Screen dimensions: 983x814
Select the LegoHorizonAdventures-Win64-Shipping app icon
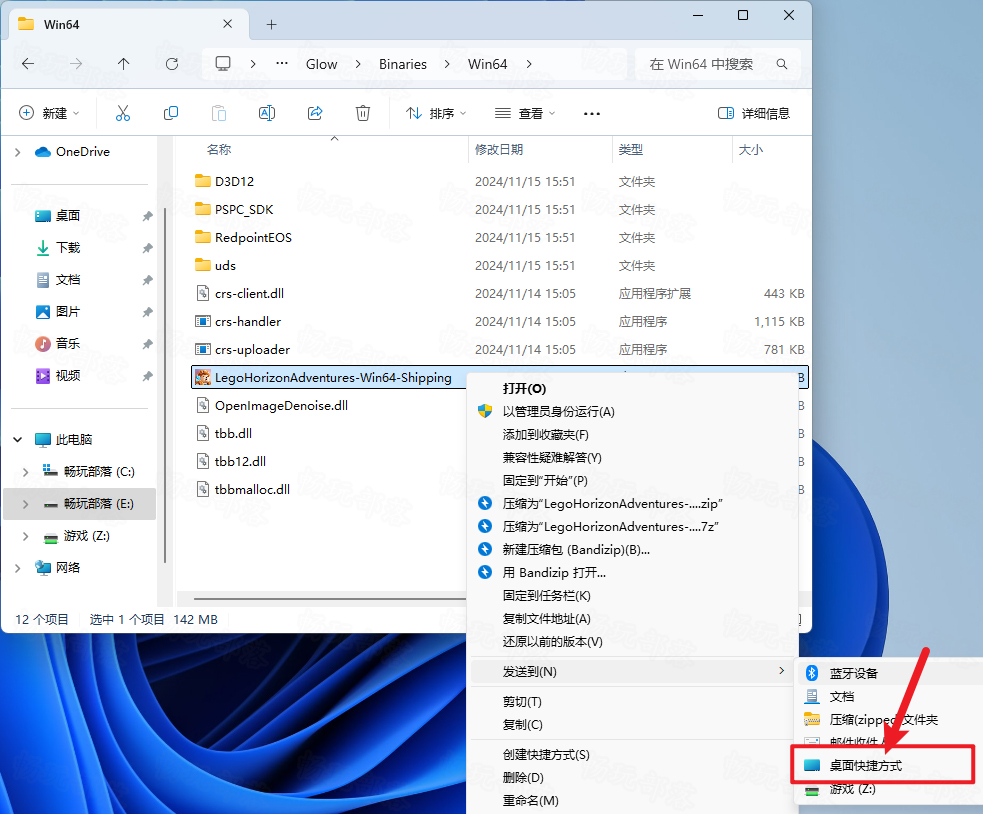(202, 378)
